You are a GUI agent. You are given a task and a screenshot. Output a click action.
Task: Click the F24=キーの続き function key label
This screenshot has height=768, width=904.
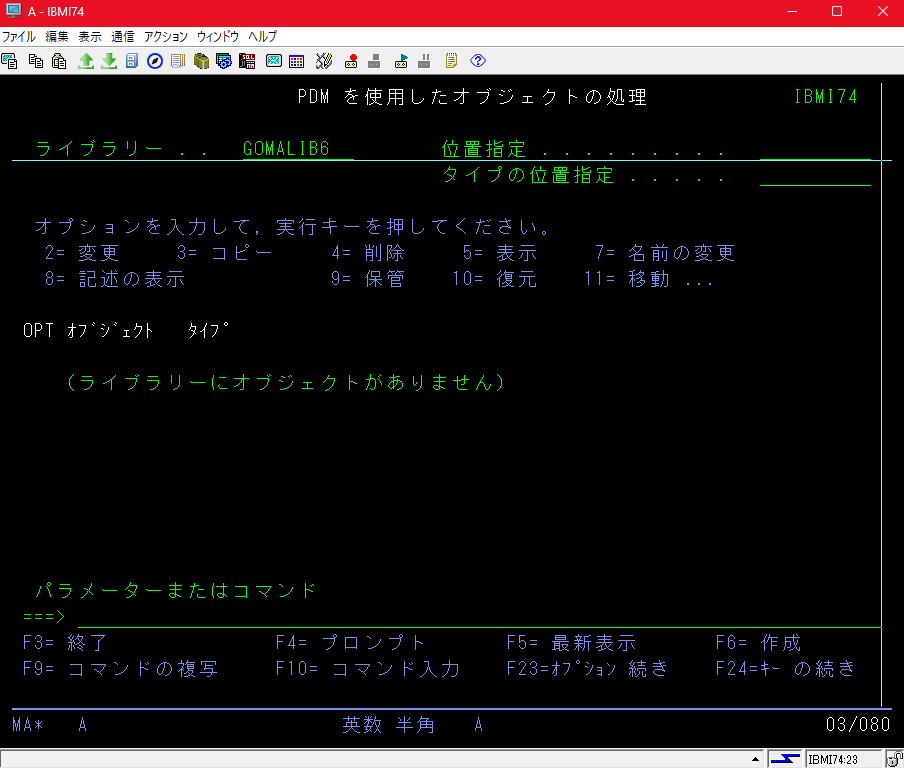(x=785, y=668)
